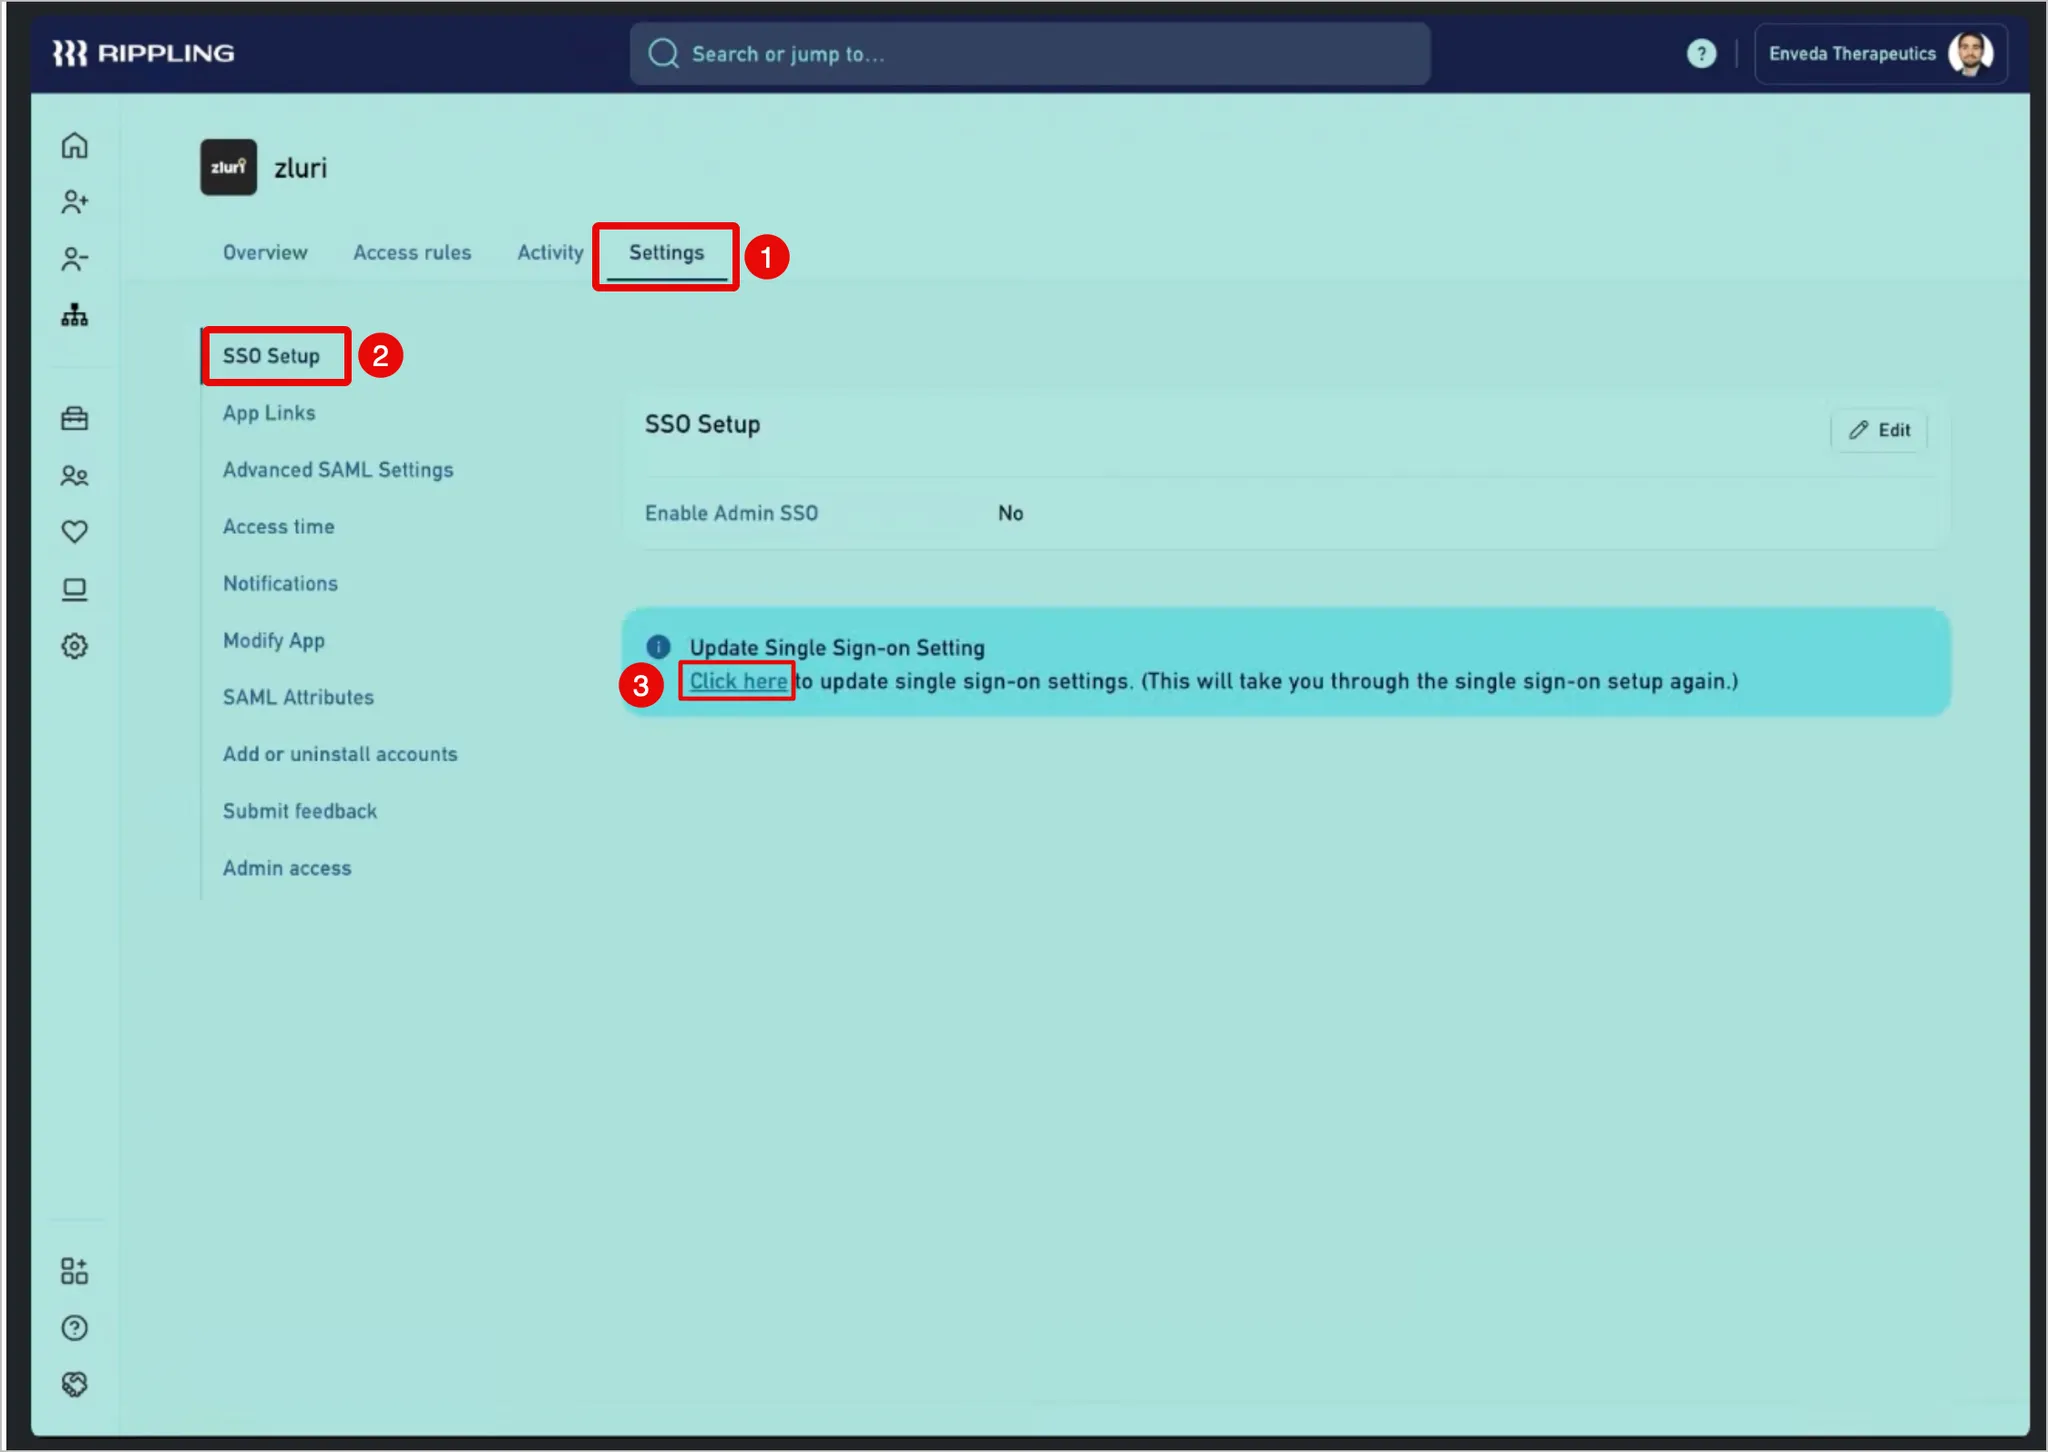Image resolution: width=2048 pixels, height=1452 pixels.
Task: Click the Rippling logo
Action: point(143,53)
